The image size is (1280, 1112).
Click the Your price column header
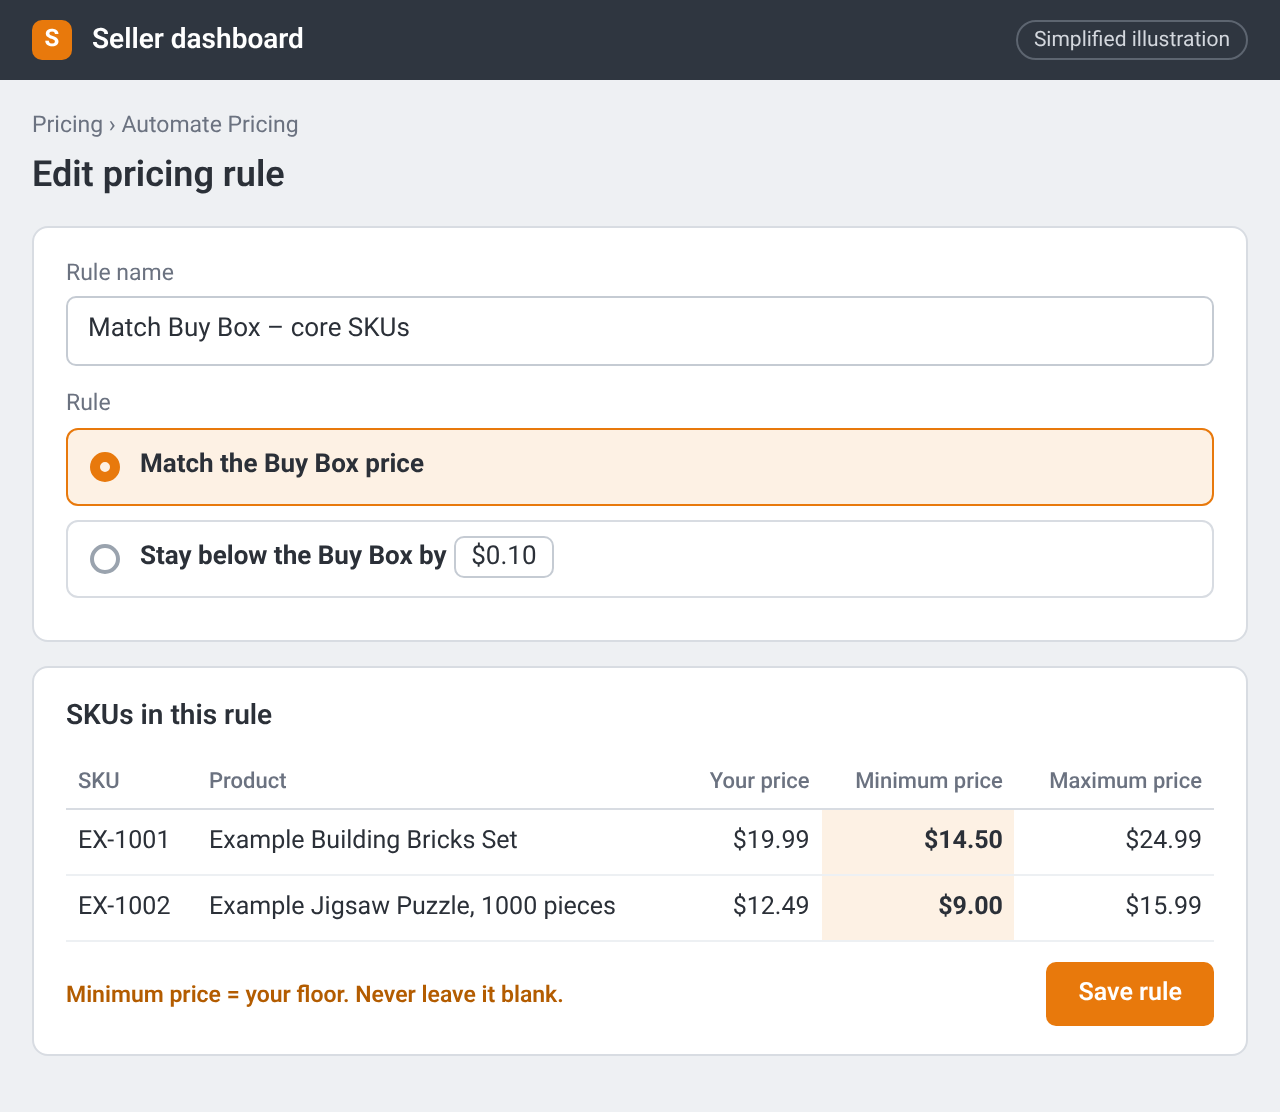pyautogui.click(x=760, y=781)
